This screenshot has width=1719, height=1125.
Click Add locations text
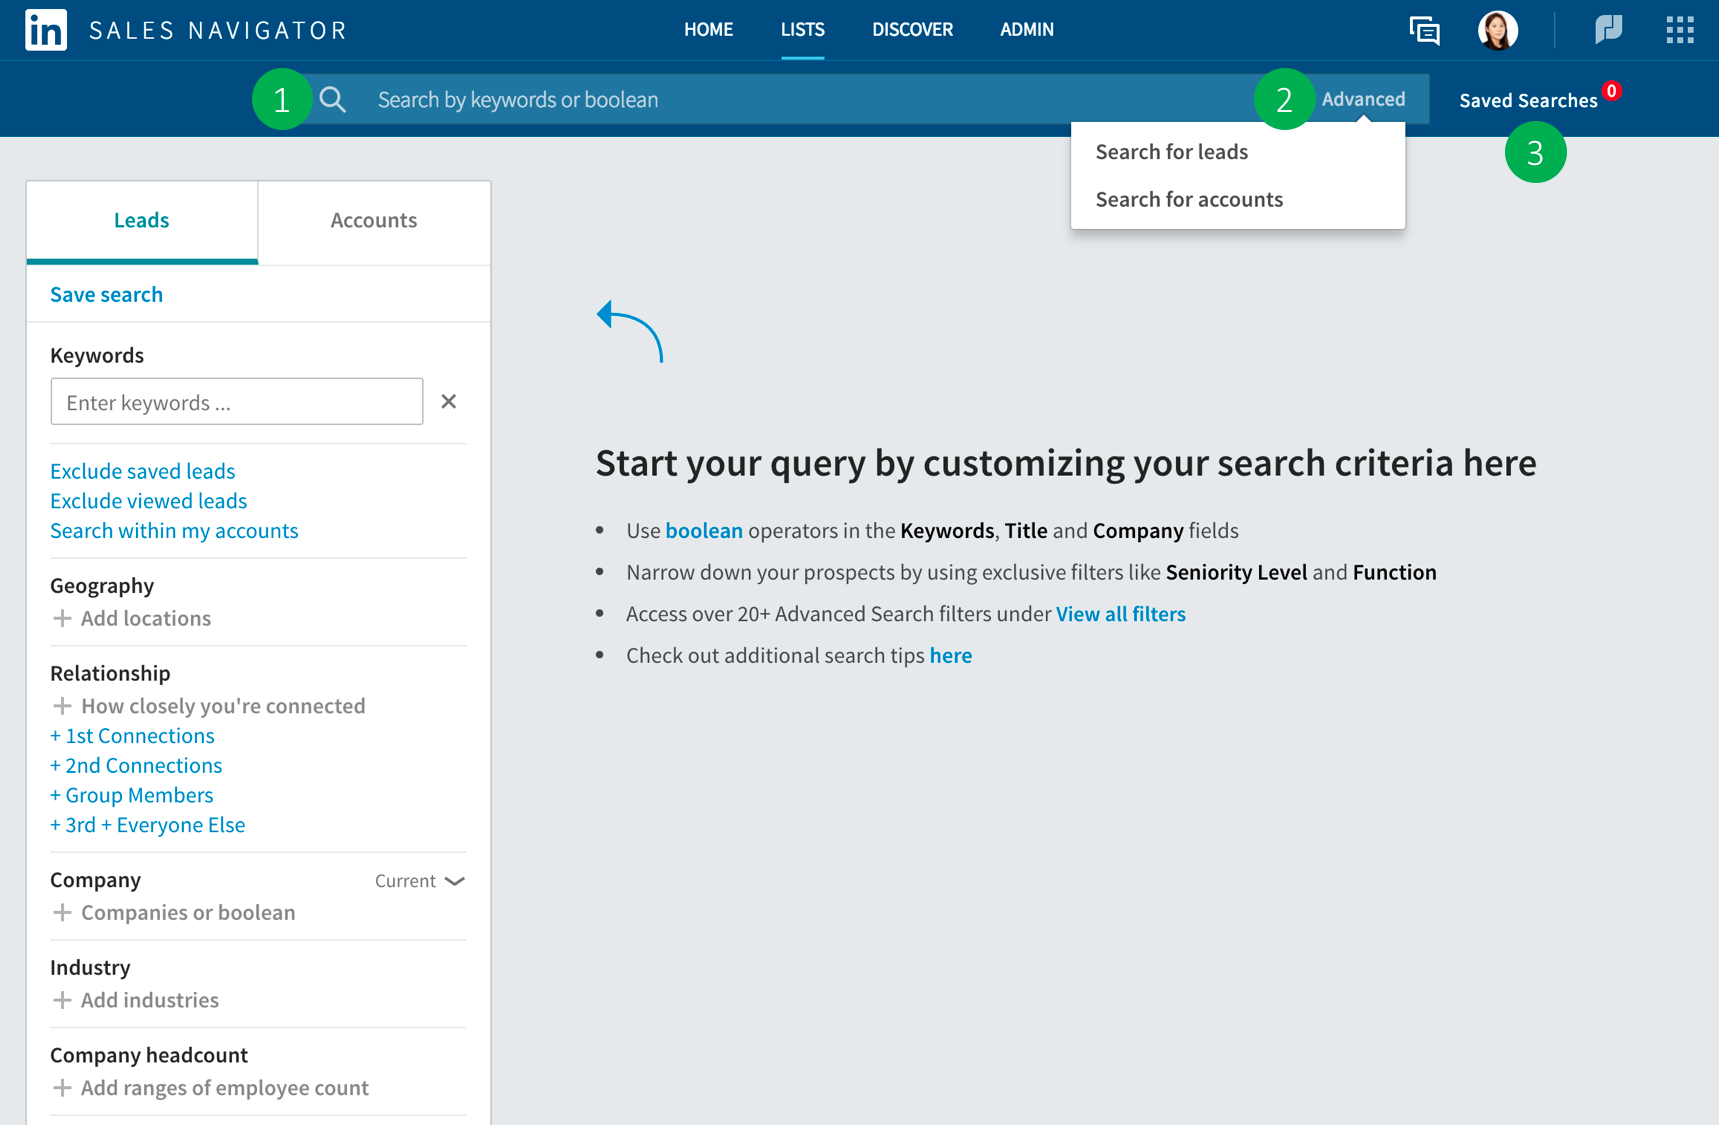click(146, 618)
